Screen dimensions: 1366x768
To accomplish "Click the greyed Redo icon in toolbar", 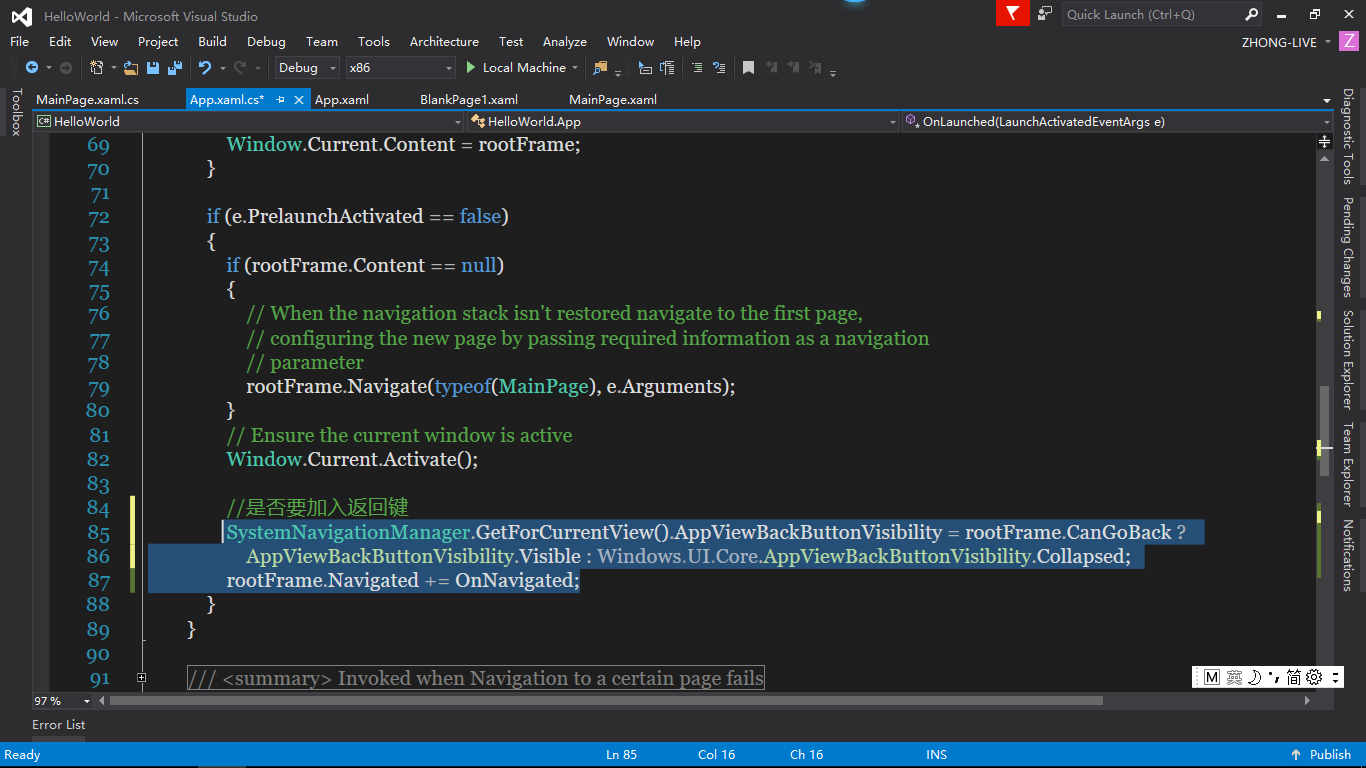I will [239, 68].
